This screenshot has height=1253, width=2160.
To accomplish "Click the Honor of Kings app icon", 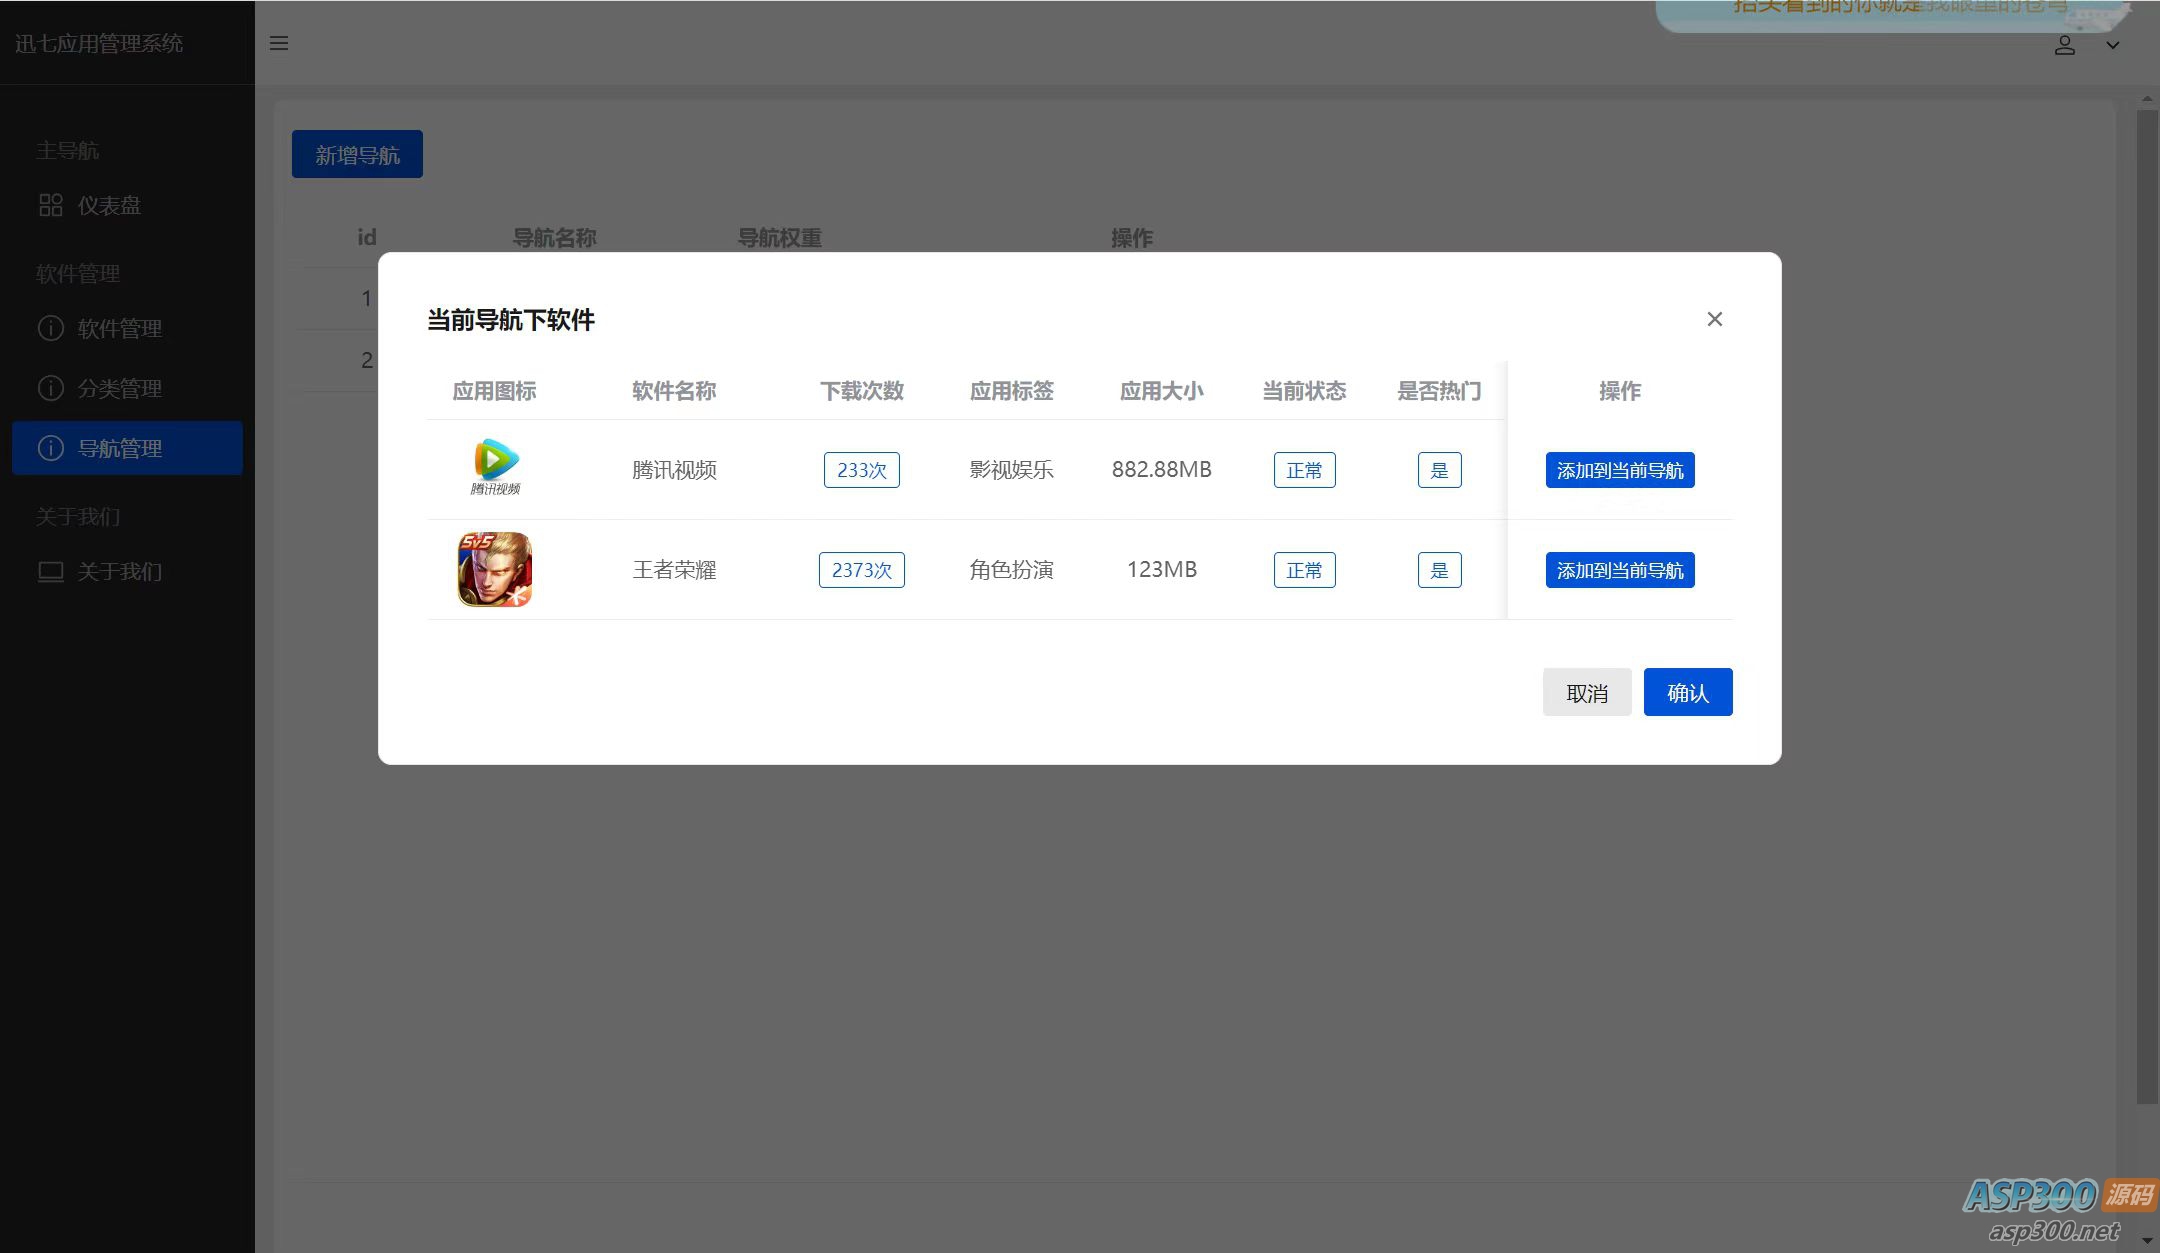I will pos(495,569).
